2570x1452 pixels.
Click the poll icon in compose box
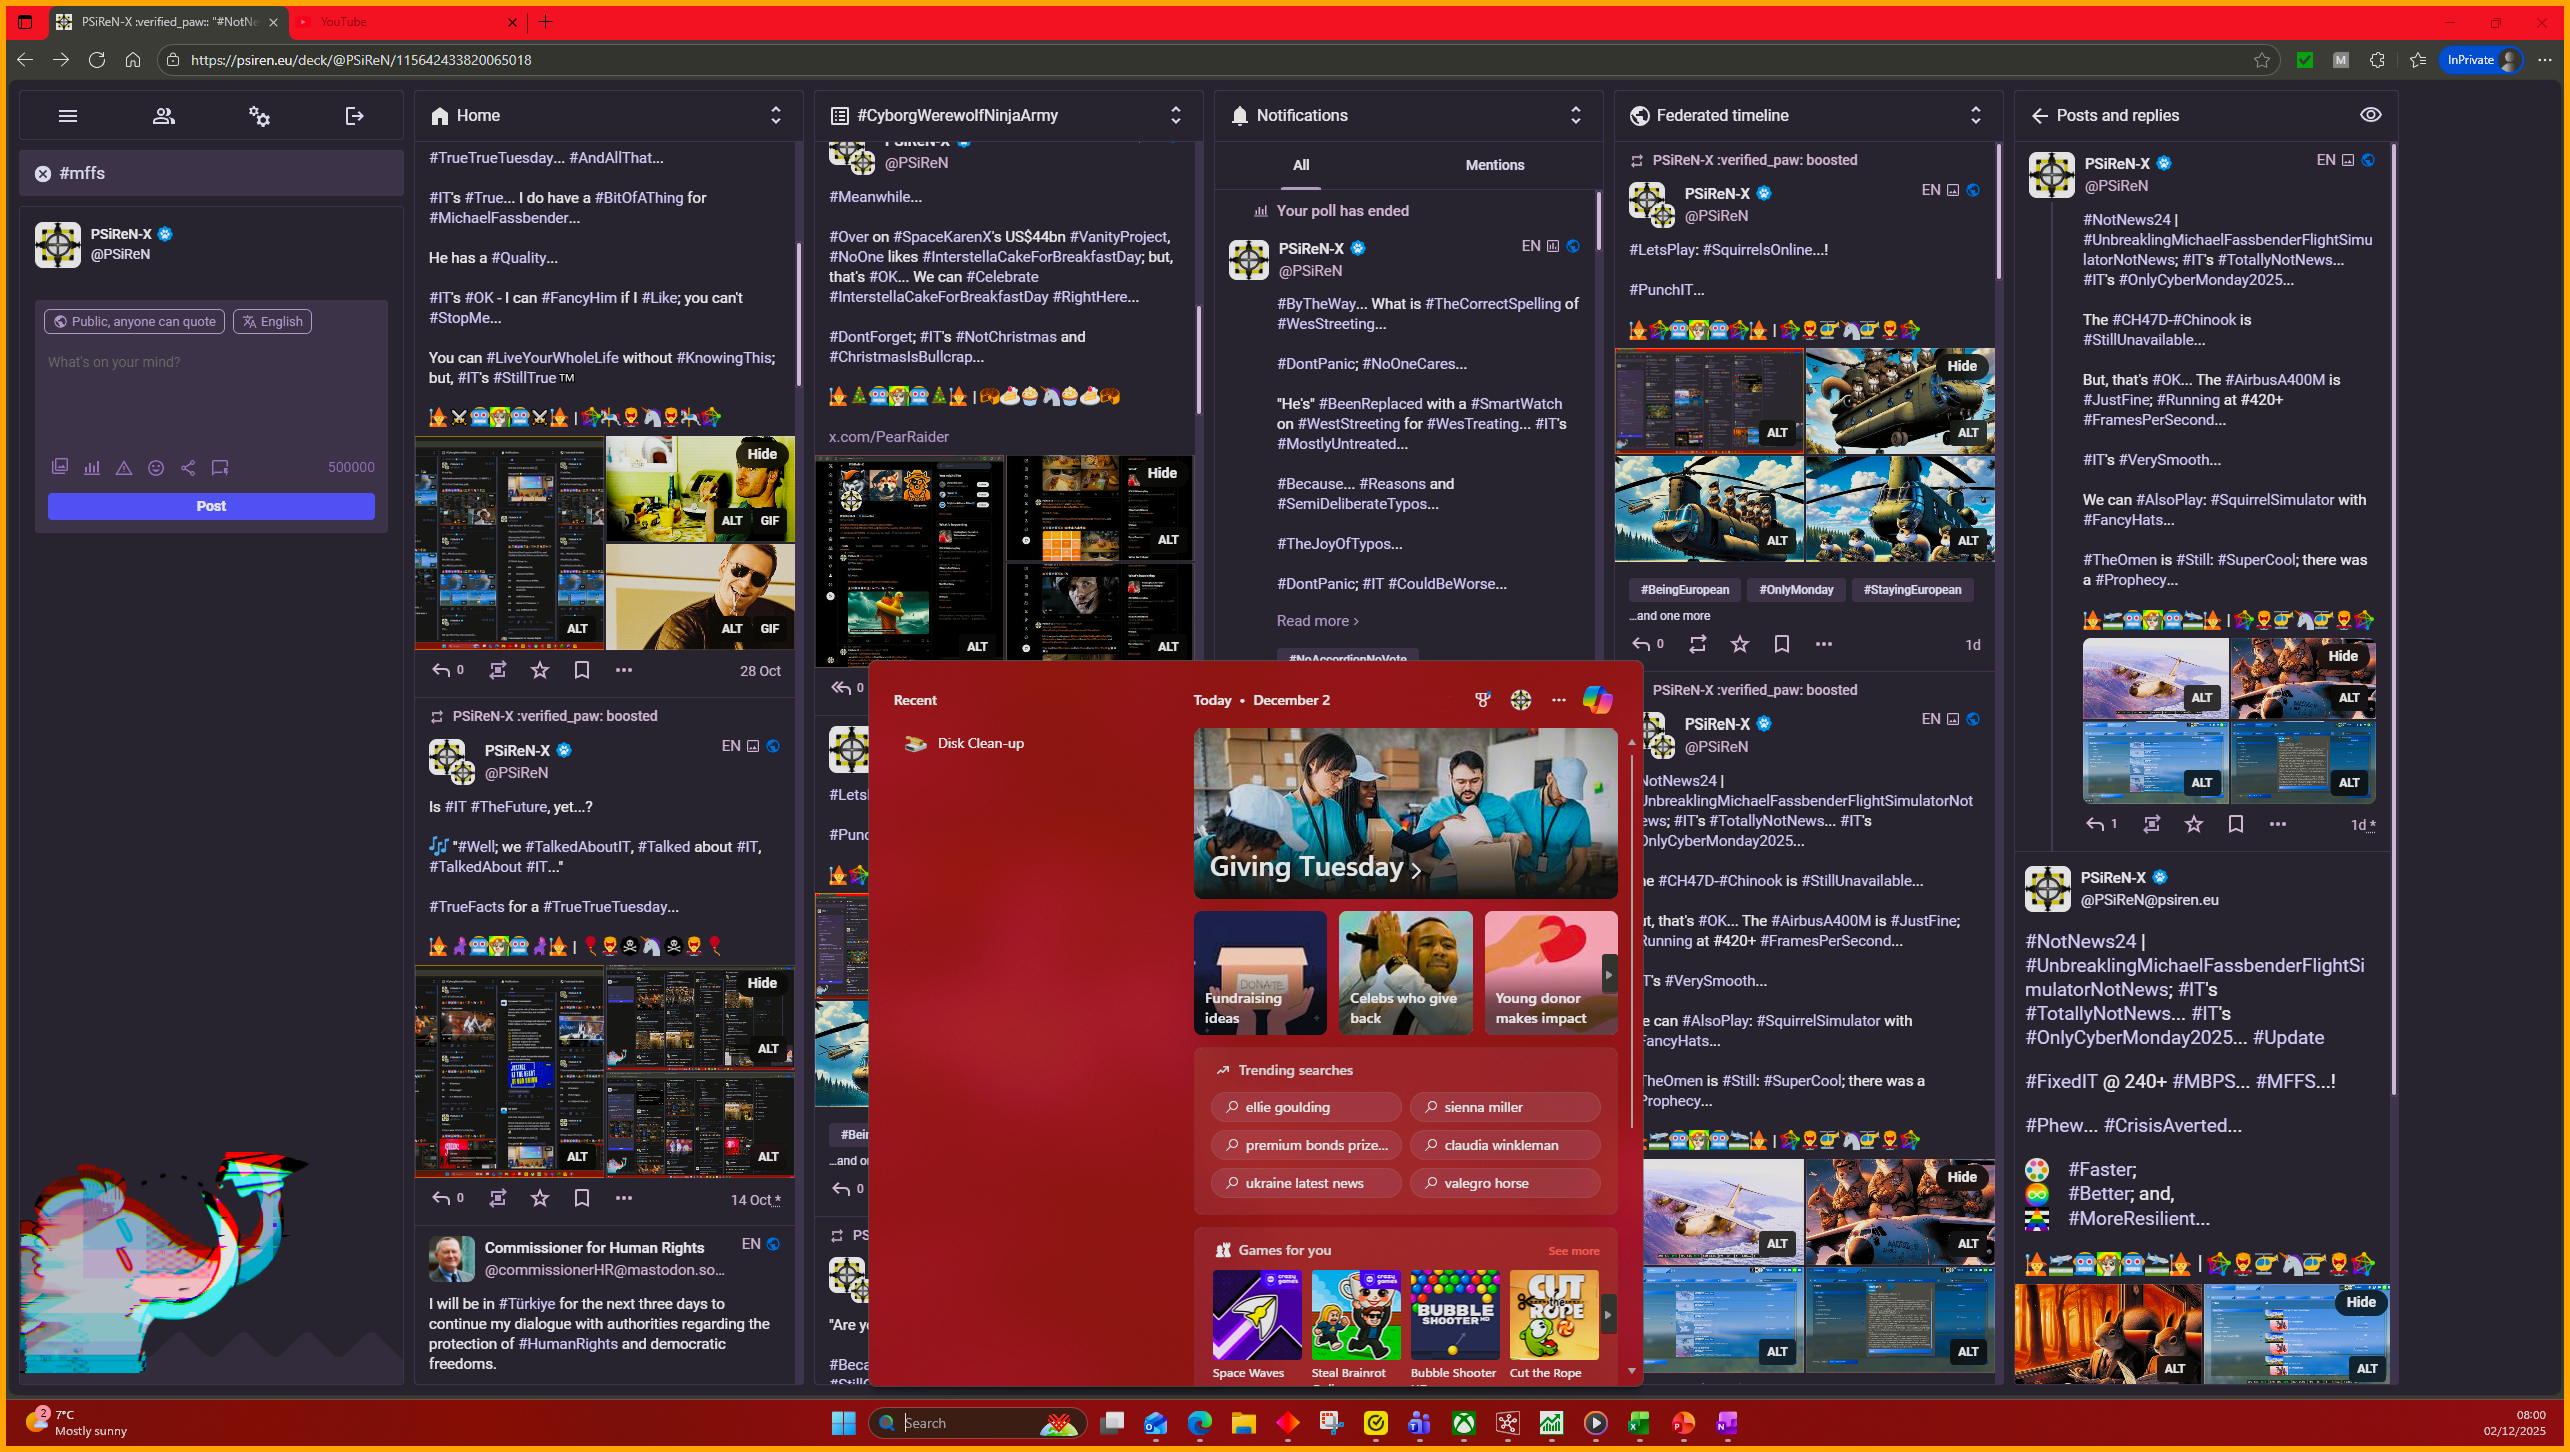pos(92,467)
